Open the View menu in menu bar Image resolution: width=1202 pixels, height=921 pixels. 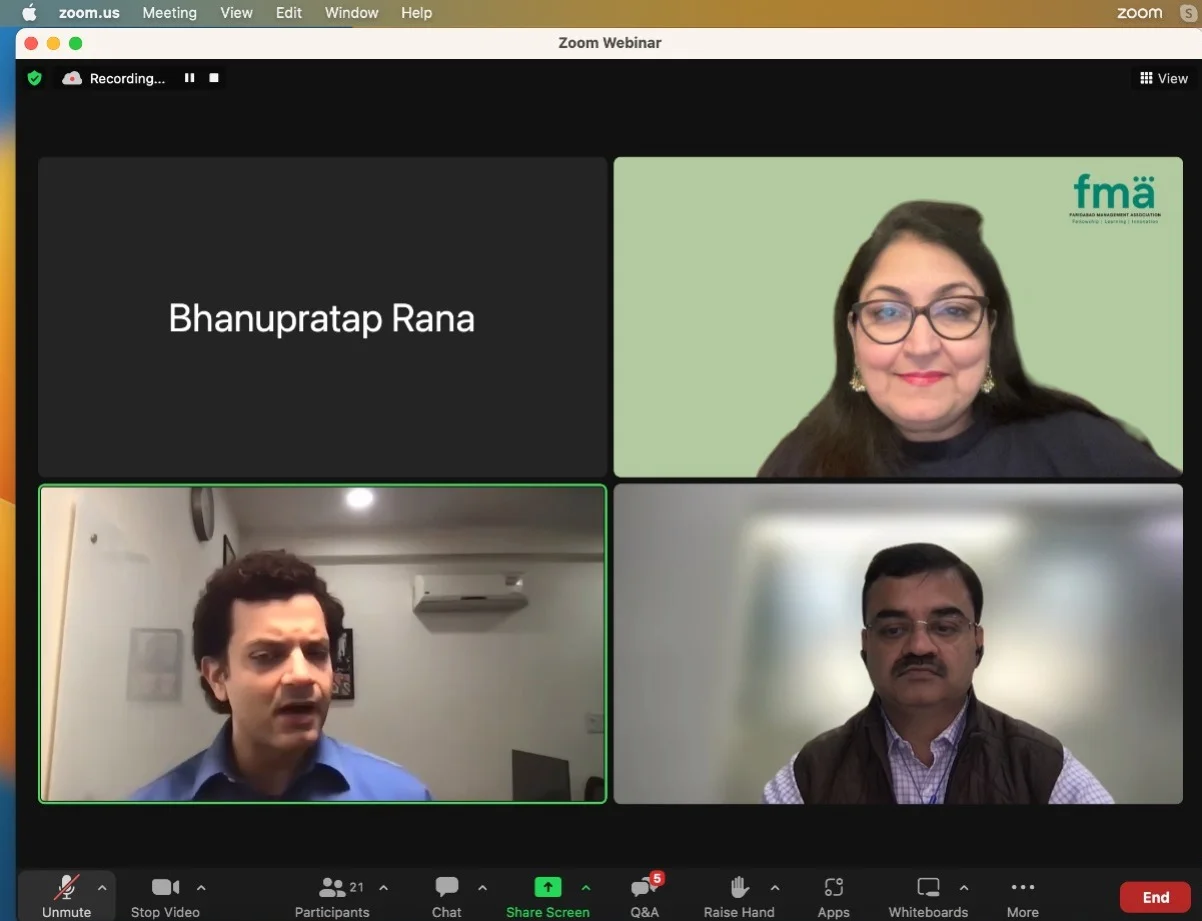(x=237, y=13)
